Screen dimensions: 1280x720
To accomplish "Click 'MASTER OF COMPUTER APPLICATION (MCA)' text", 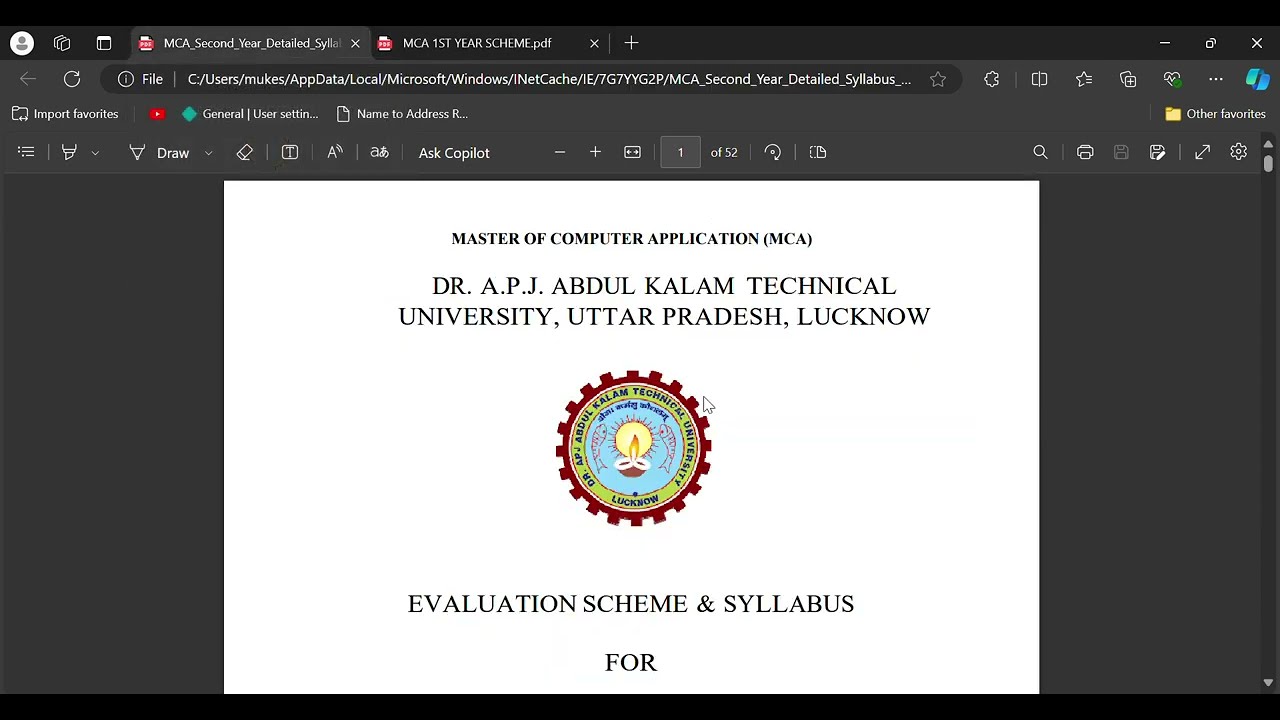I will pos(632,239).
